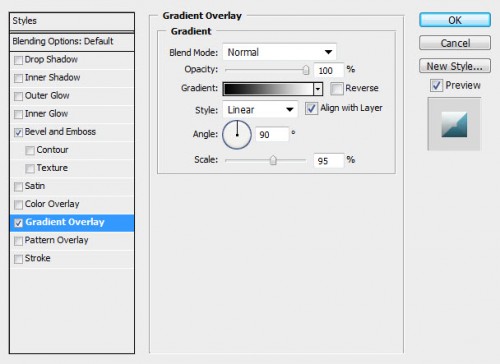Uncheck the Bevel and Emboss checkbox
The height and width of the screenshot is (364, 500).
[x=18, y=132]
